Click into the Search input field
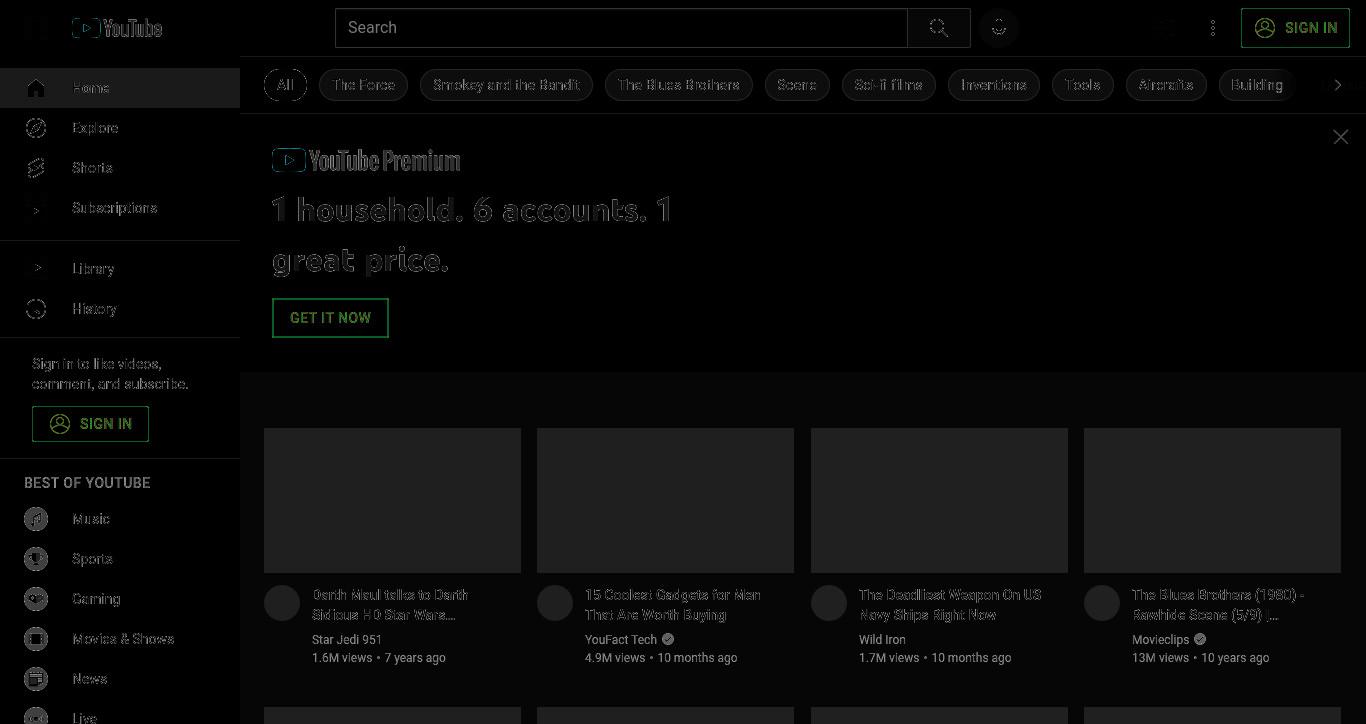Image resolution: width=1366 pixels, height=724 pixels. [x=621, y=28]
